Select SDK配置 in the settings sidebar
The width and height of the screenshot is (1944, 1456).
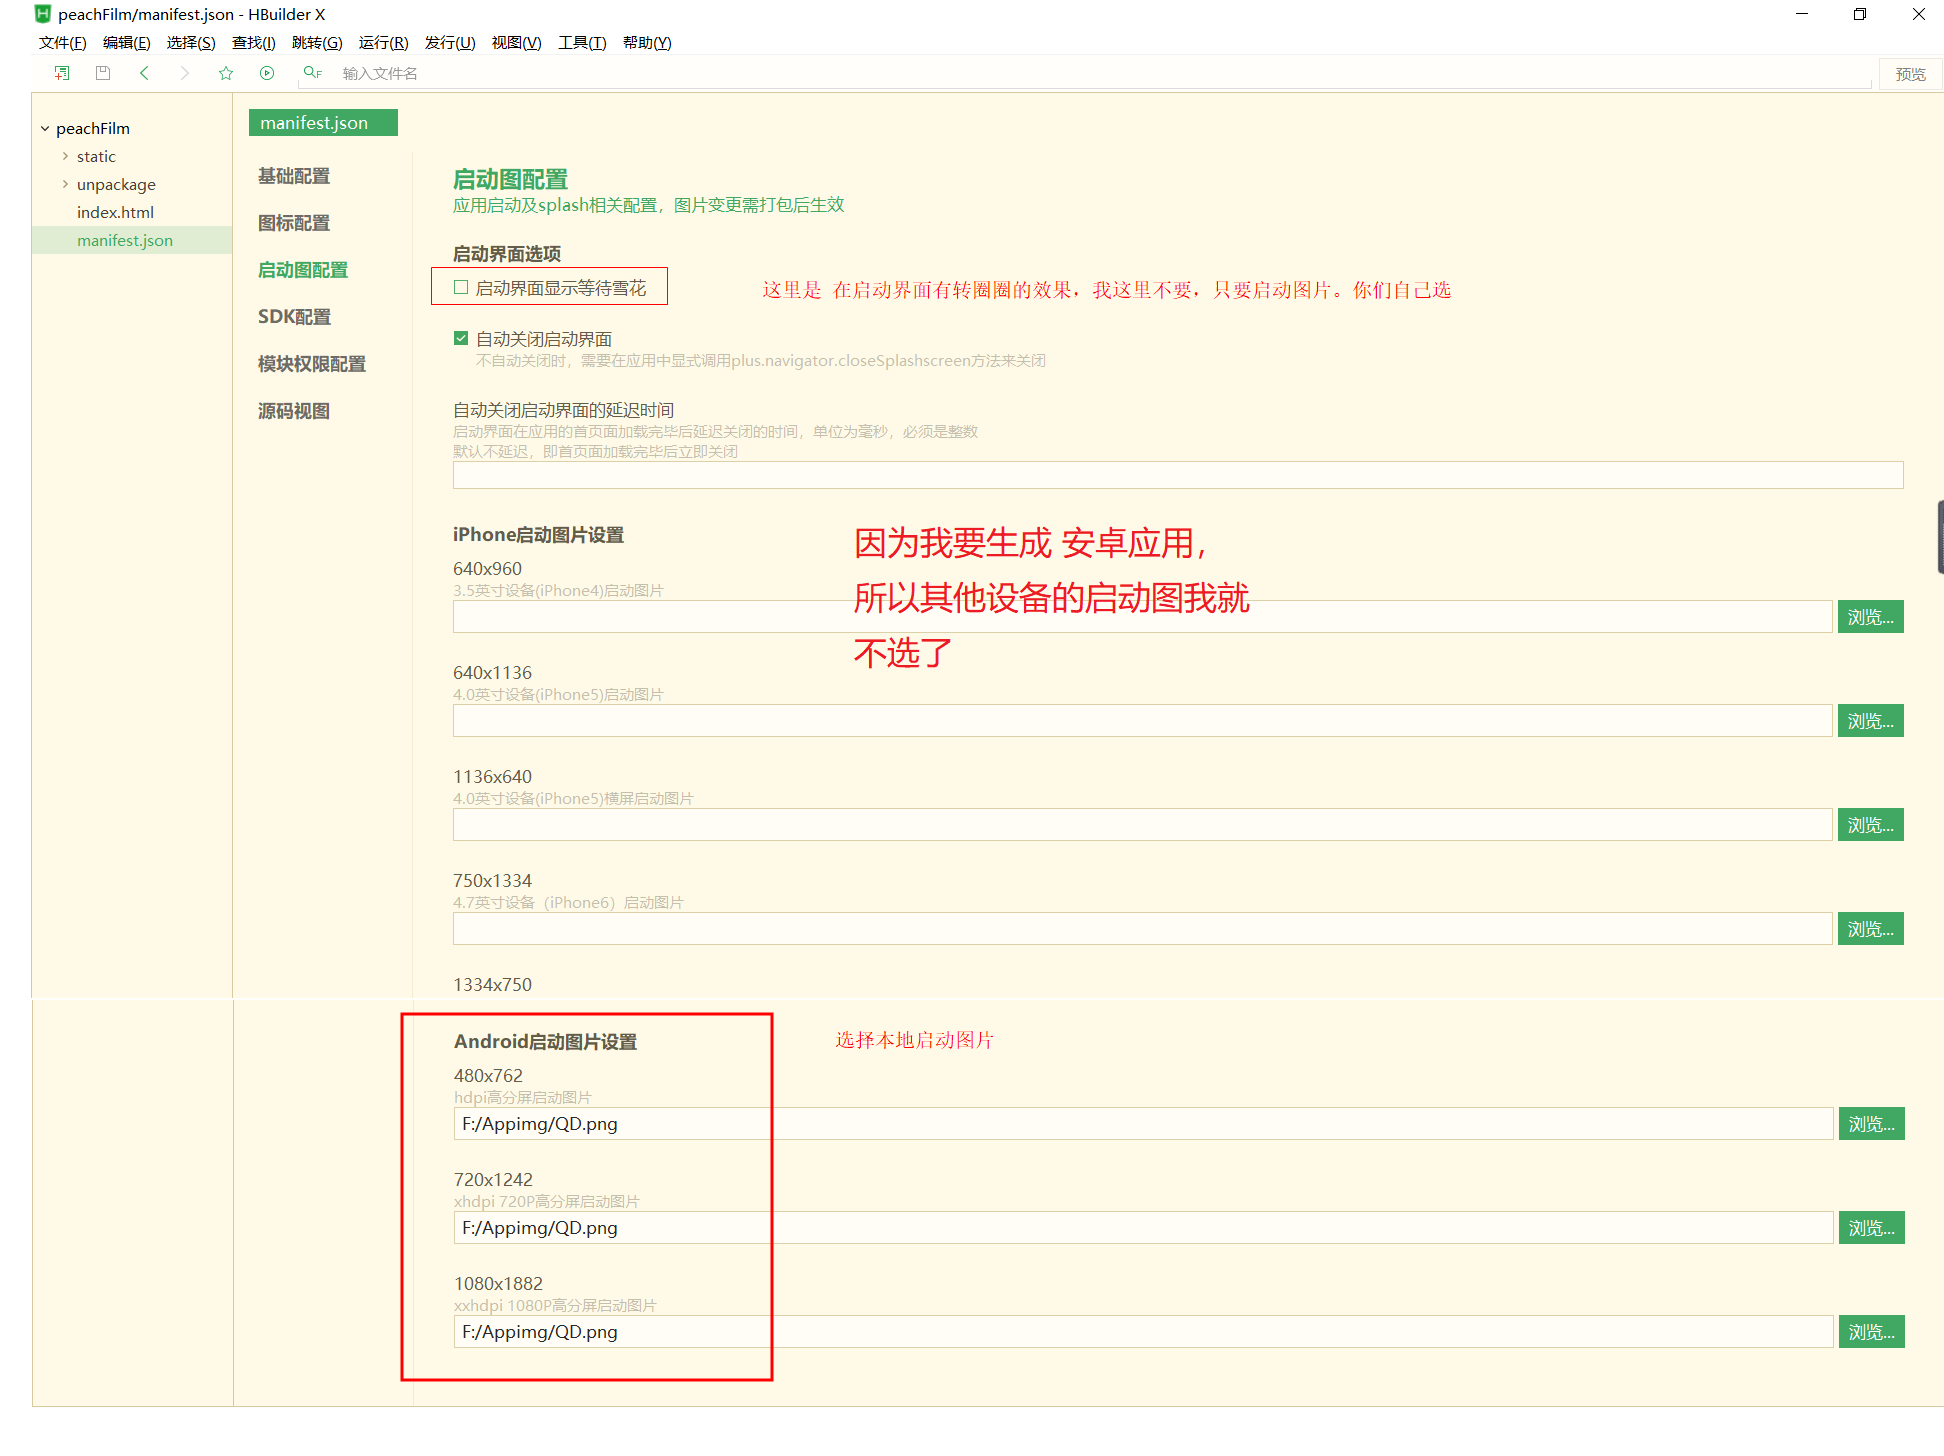294,316
